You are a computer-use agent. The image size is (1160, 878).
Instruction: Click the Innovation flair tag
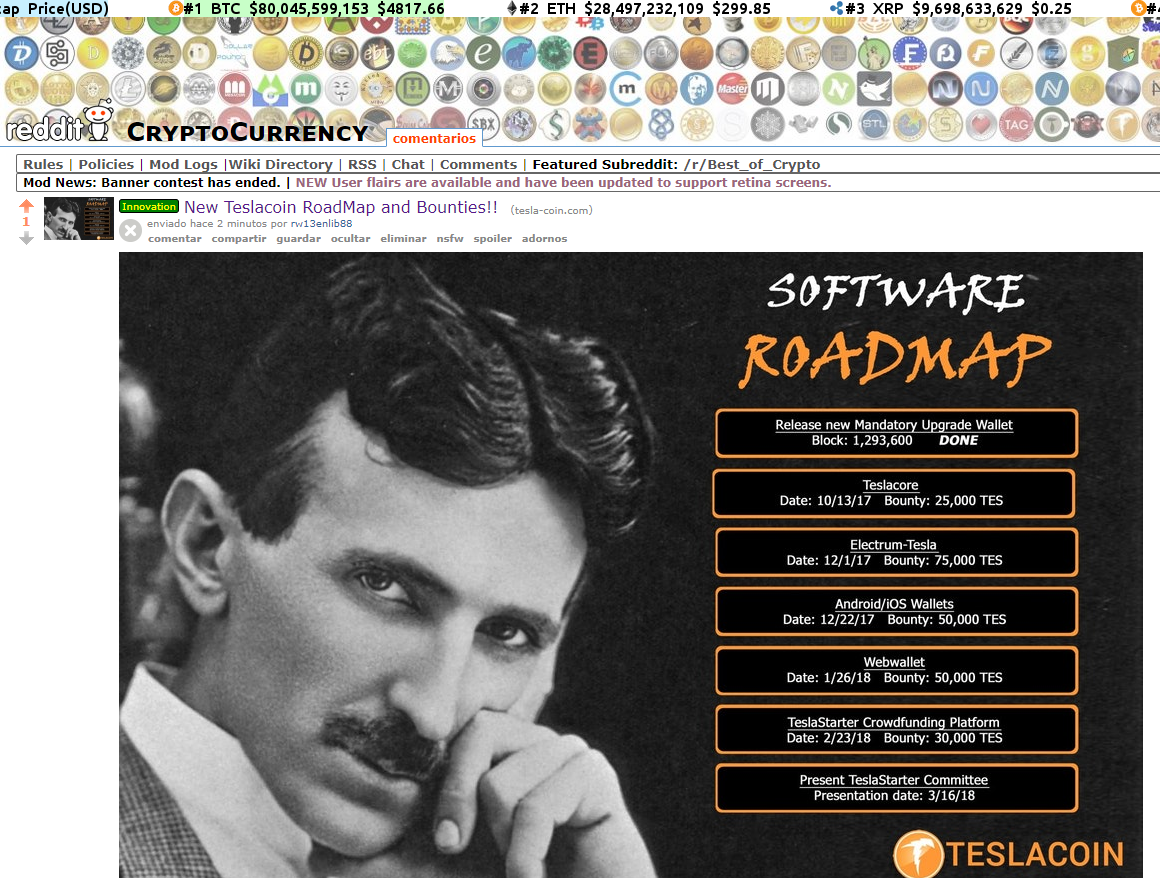[149, 206]
